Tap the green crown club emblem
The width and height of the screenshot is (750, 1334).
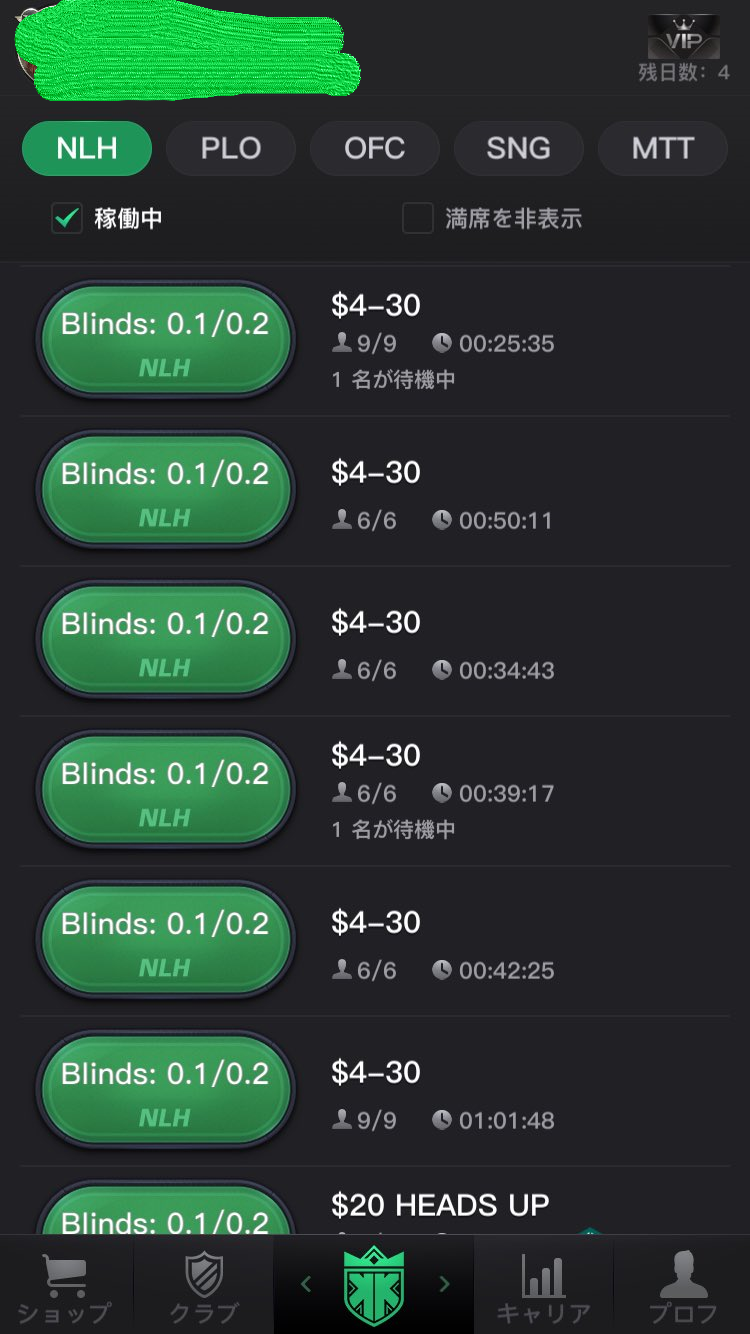pos(374,1284)
